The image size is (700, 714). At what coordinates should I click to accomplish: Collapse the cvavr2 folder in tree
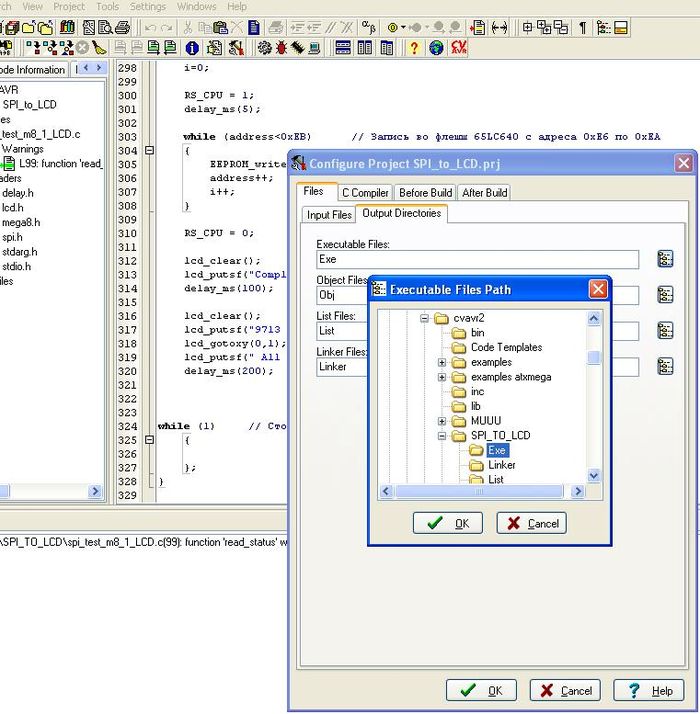pyautogui.click(x=424, y=319)
